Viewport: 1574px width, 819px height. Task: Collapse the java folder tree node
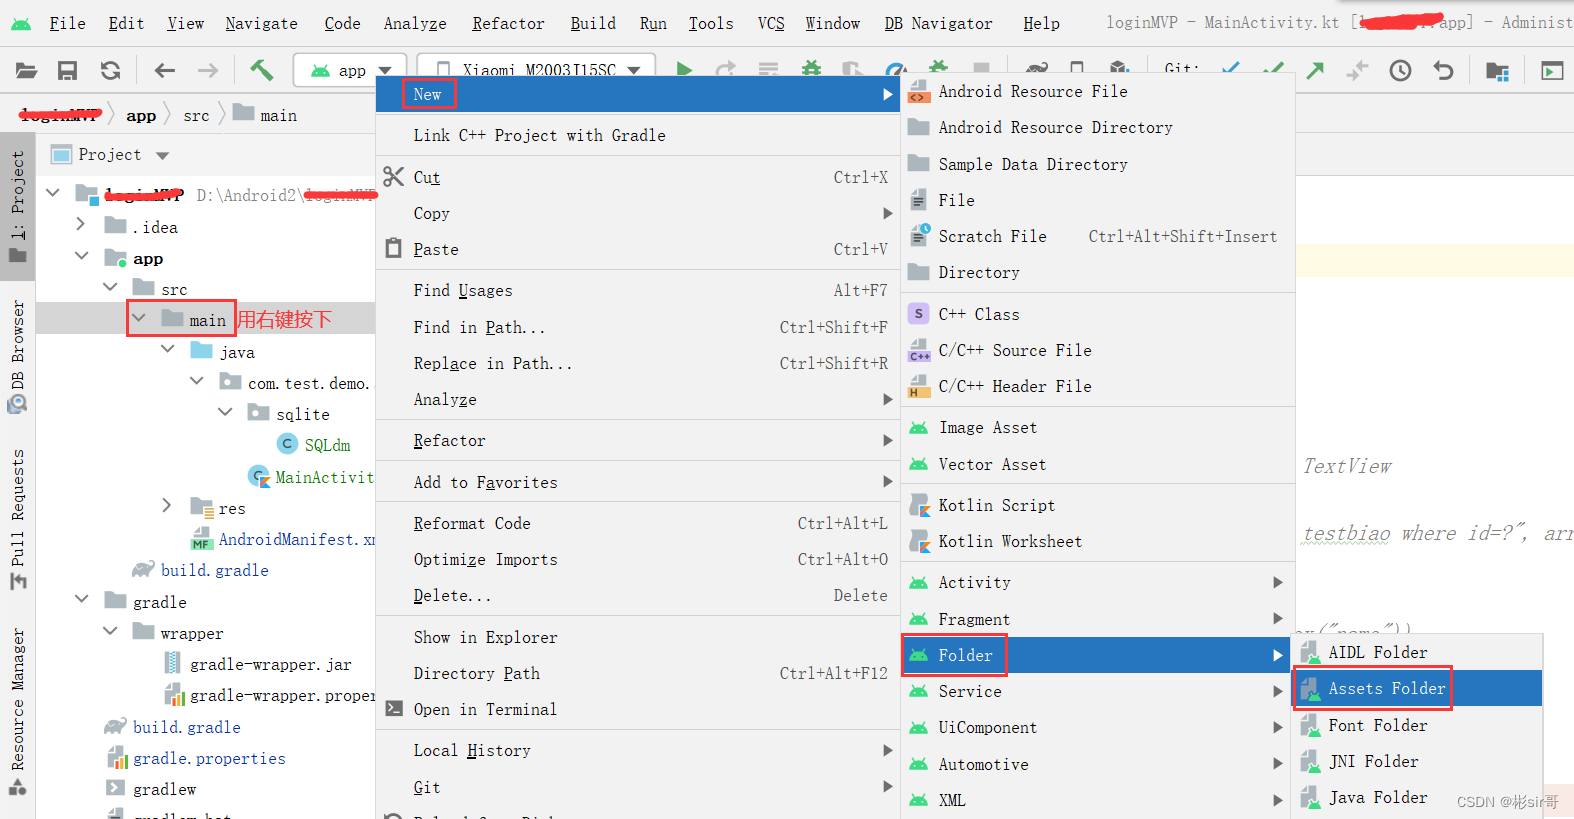coord(167,350)
